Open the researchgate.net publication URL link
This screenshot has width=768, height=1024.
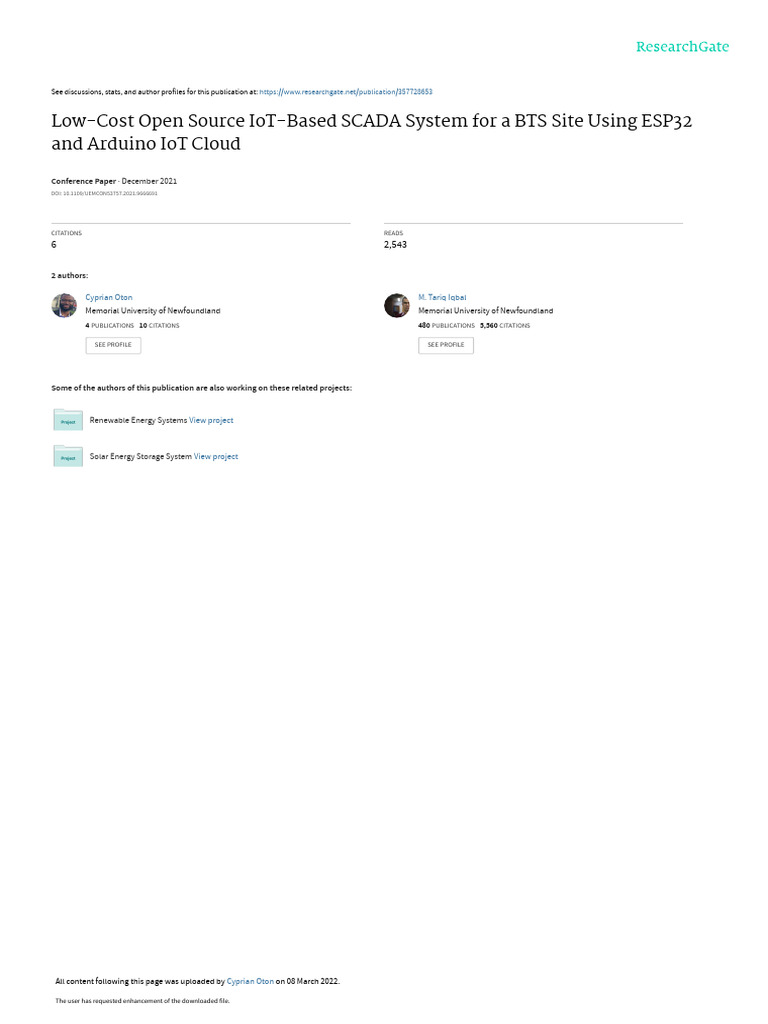pyautogui.click(x=345, y=92)
